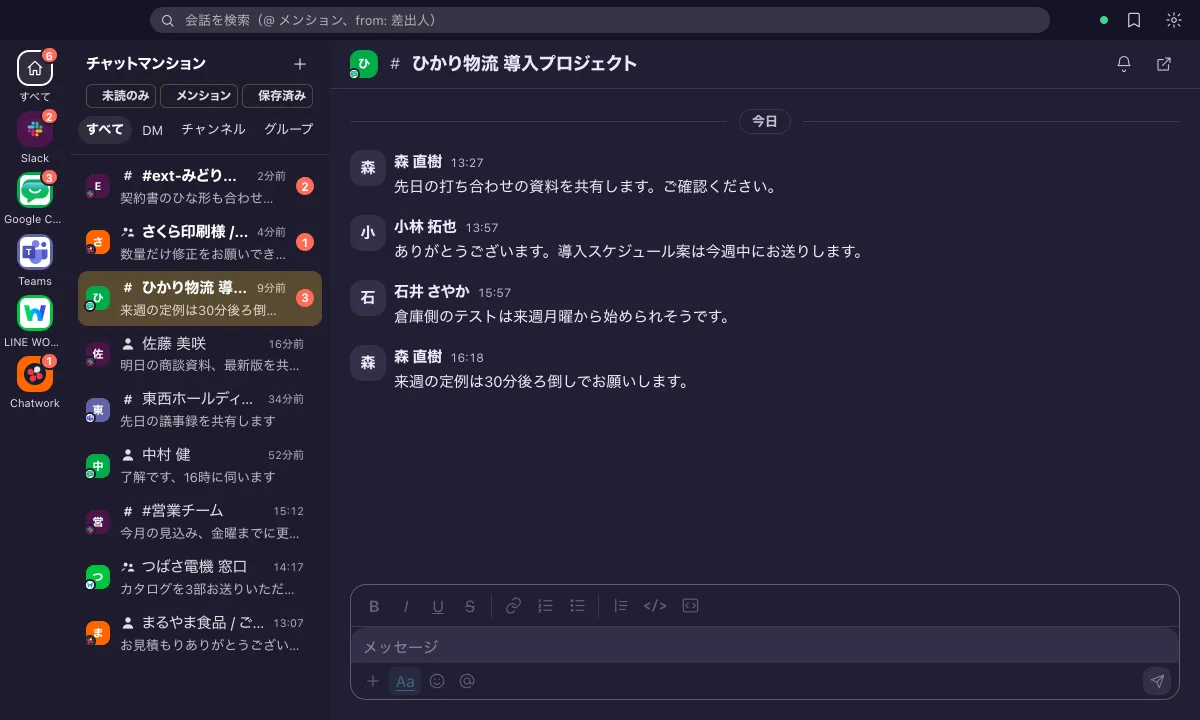Open notification bell for this channel
Viewport: 1200px width, 720px height.
click(x=1124, y=64)
